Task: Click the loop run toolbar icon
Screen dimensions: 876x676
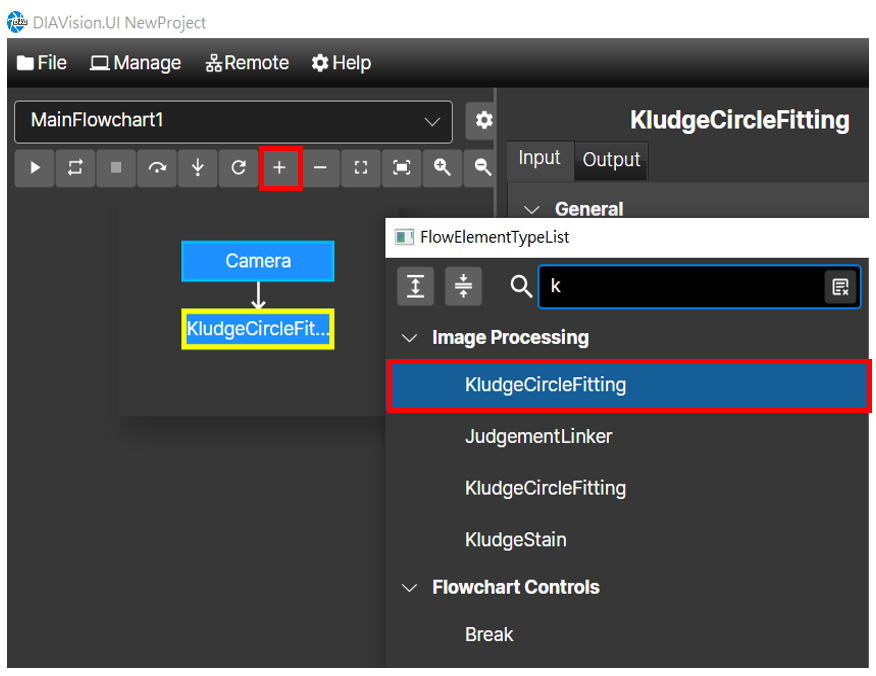Action: 75,168
